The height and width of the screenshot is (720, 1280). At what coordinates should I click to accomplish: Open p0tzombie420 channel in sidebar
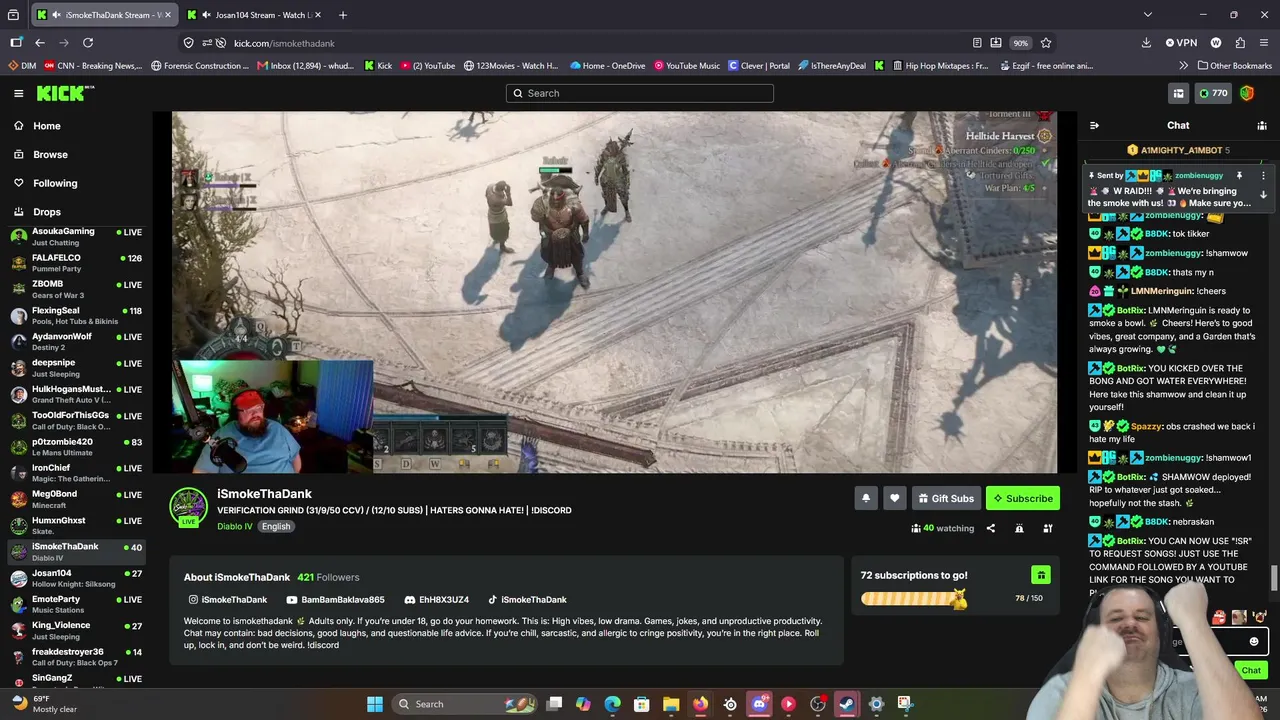pyautogui.click(x=76, y=447)
